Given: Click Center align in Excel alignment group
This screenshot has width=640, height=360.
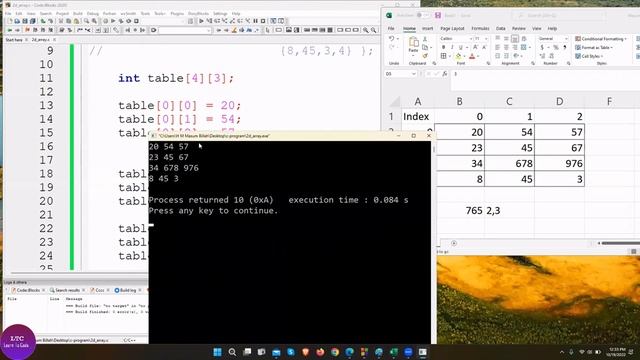Looking at the screenshot, I should 506,47.
